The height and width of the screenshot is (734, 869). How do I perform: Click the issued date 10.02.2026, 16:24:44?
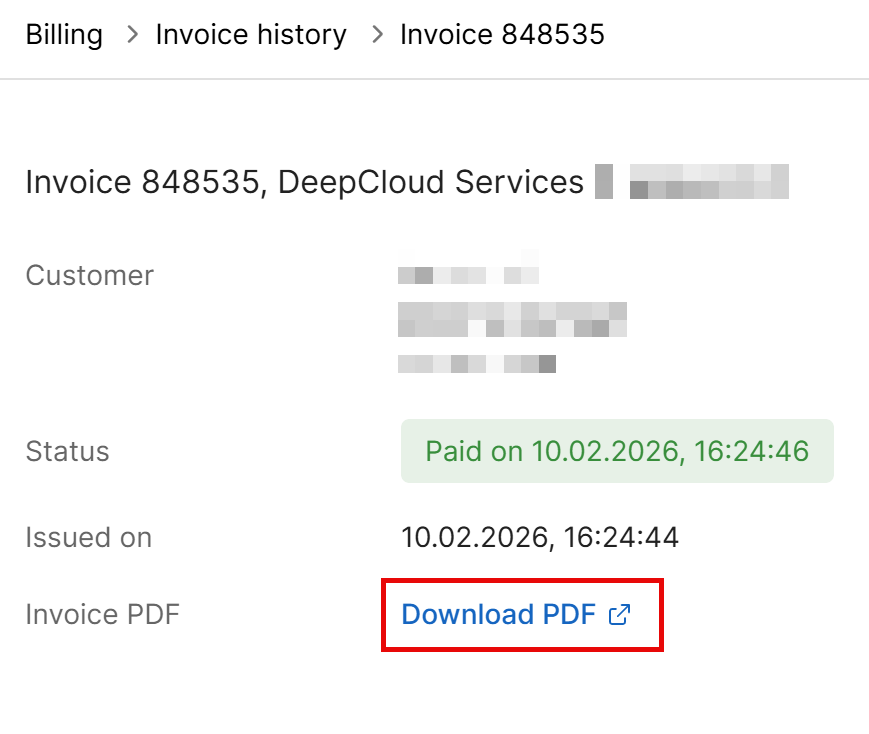(540, 537)
